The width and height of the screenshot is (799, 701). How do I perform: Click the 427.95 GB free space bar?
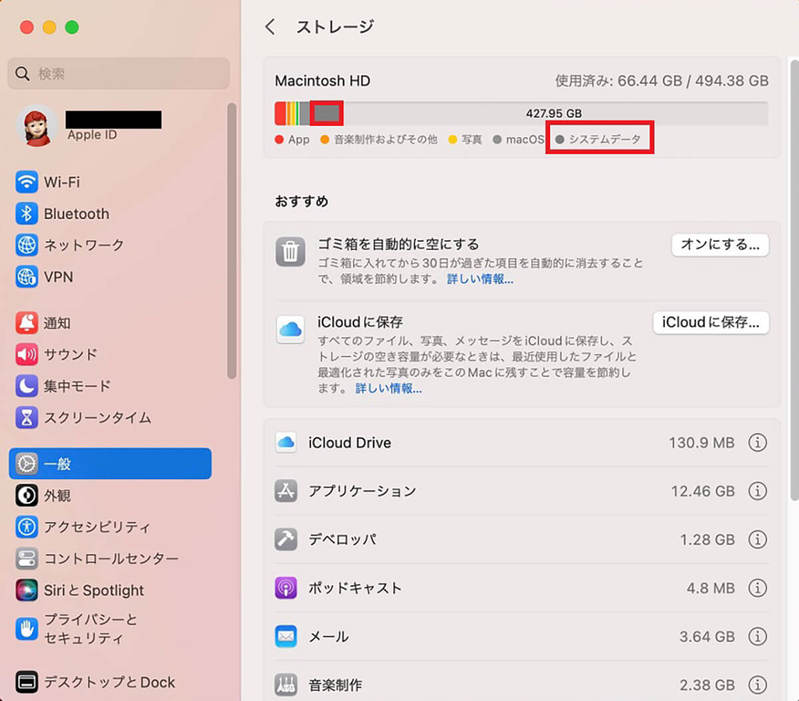coord(555,113)
